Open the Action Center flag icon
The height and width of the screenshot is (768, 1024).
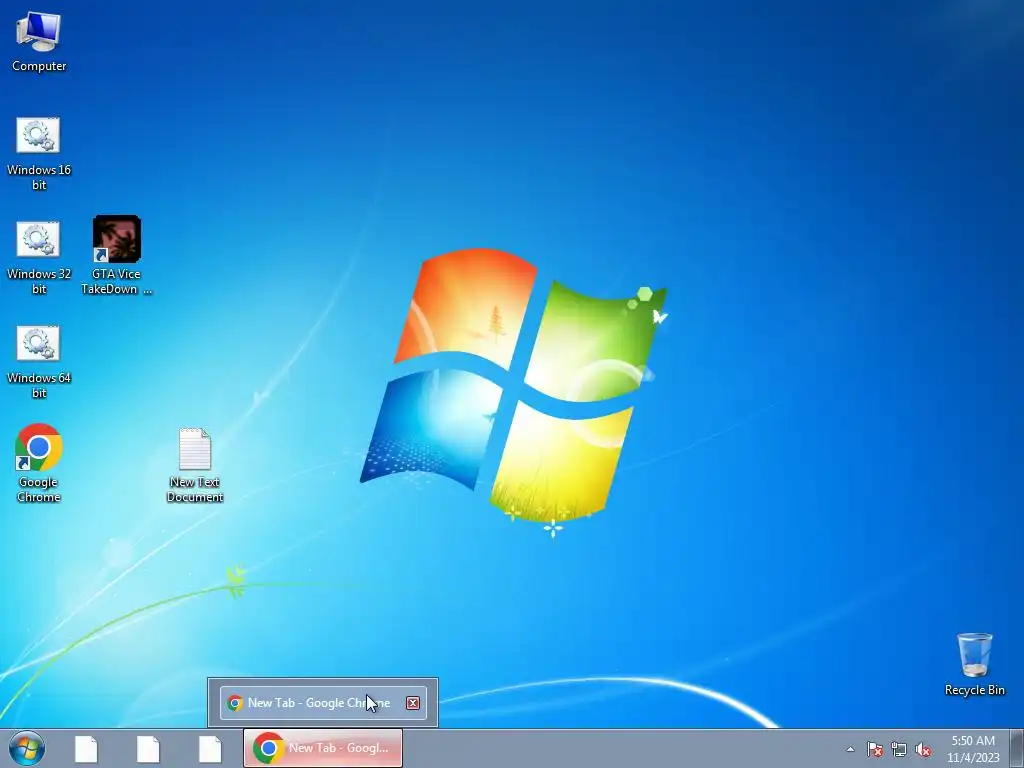(x=874, y=749)
